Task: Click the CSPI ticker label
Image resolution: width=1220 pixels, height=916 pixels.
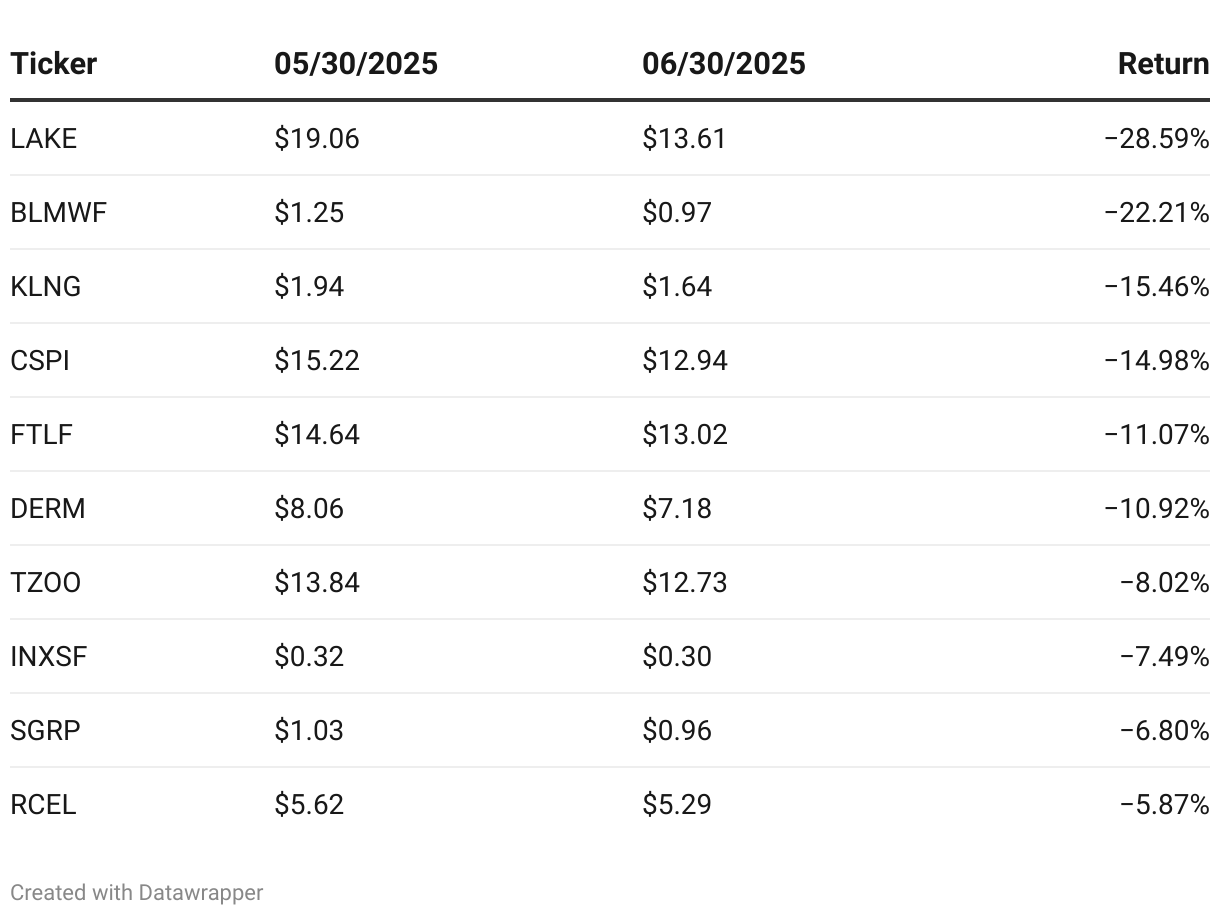Action: (x=41, y=361)
